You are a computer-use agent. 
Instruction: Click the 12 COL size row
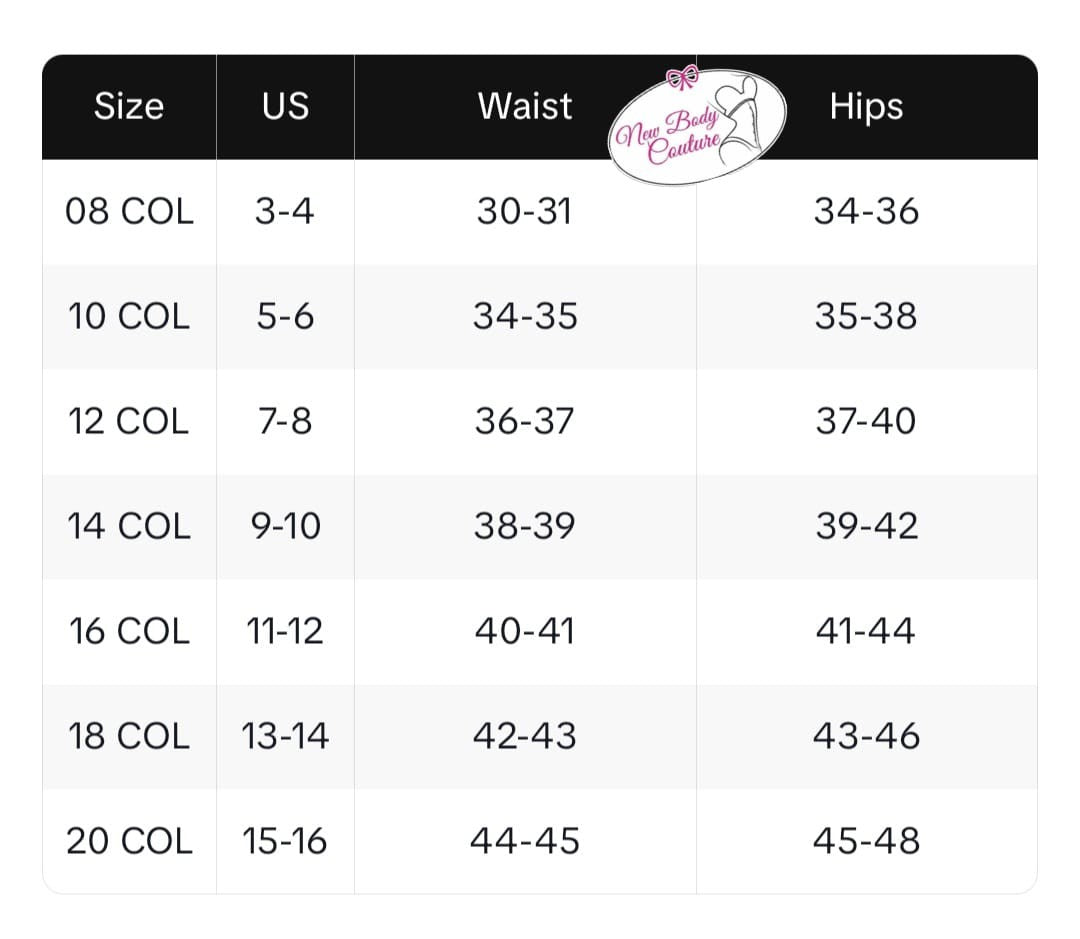point(129,422)
